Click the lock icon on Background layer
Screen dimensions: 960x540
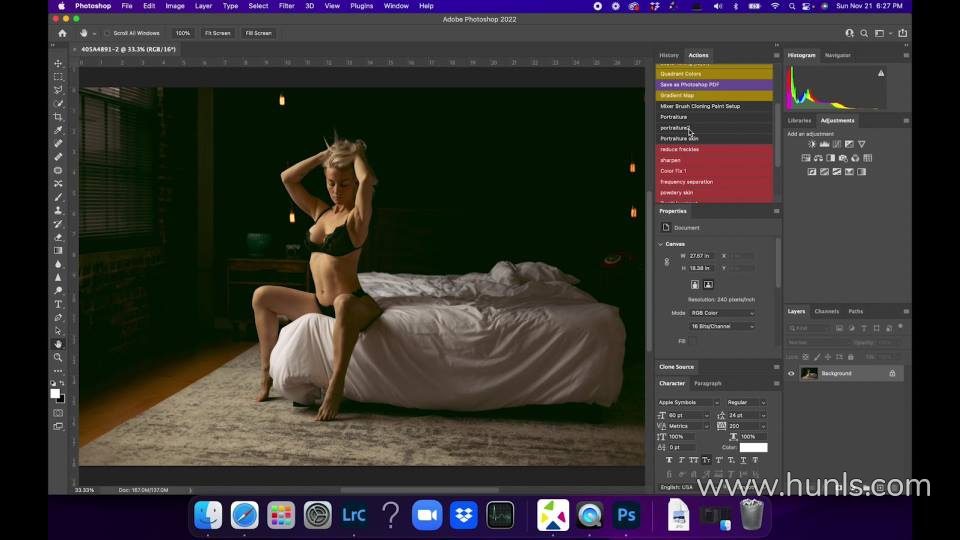pos(892,373)
